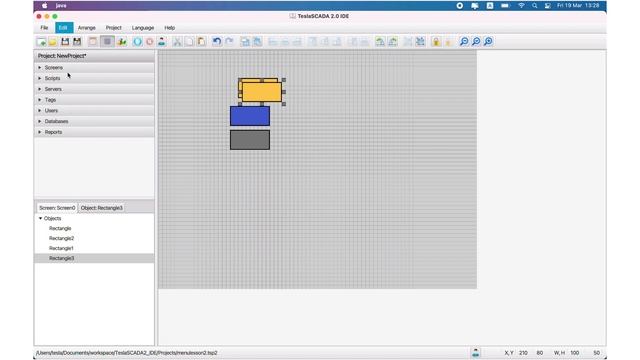640x360 pixels.
Task: Open the File menu
Action: click(x=44, y=28)
